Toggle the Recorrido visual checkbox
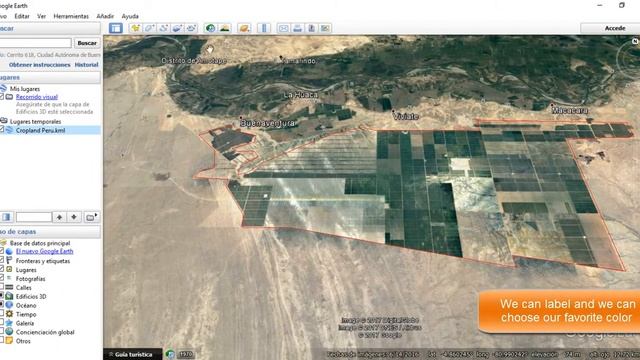640x360 pixels. pos(2,97)
